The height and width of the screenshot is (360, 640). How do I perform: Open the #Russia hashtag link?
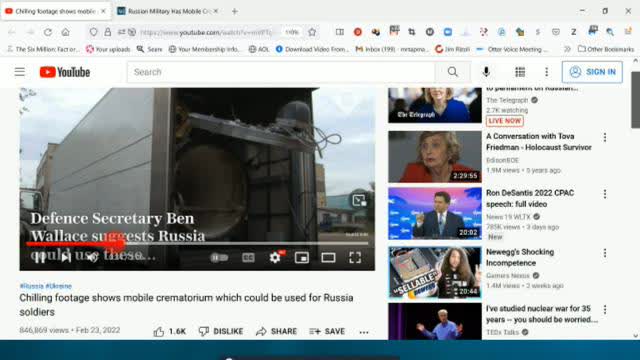point(31,286)
